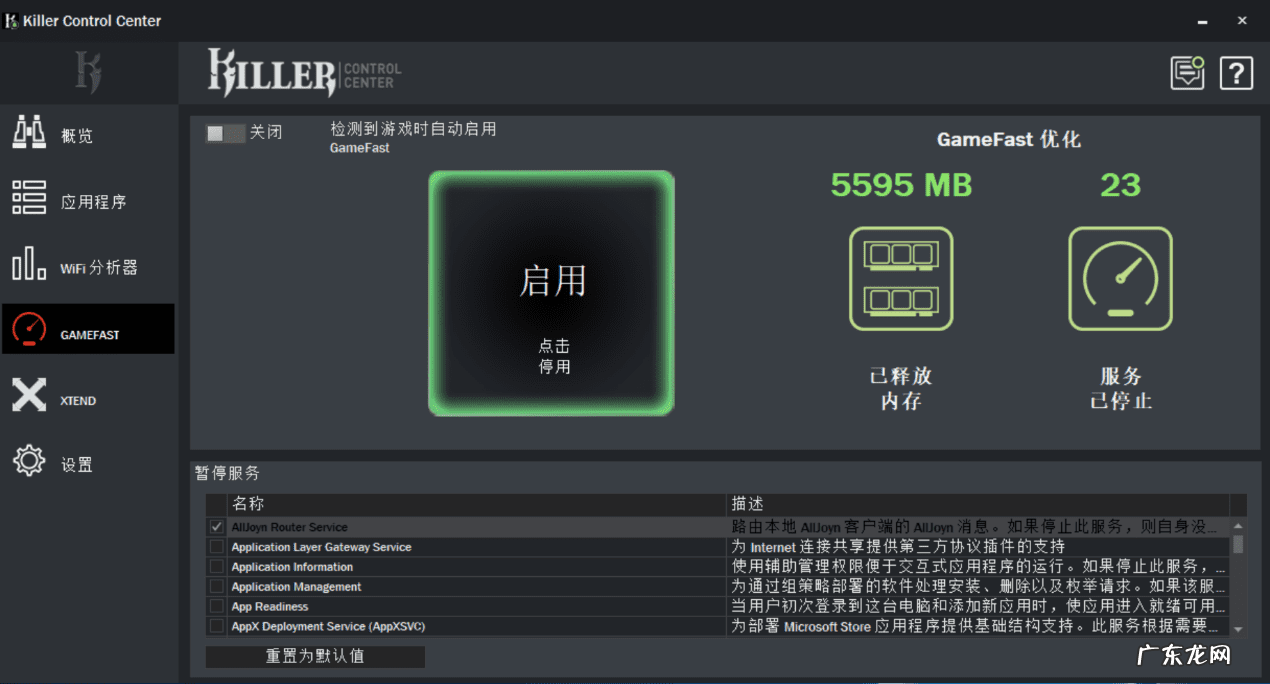1270x684 pixels.
Task: Open the feedback message icon
Action: pos(1187,72)
